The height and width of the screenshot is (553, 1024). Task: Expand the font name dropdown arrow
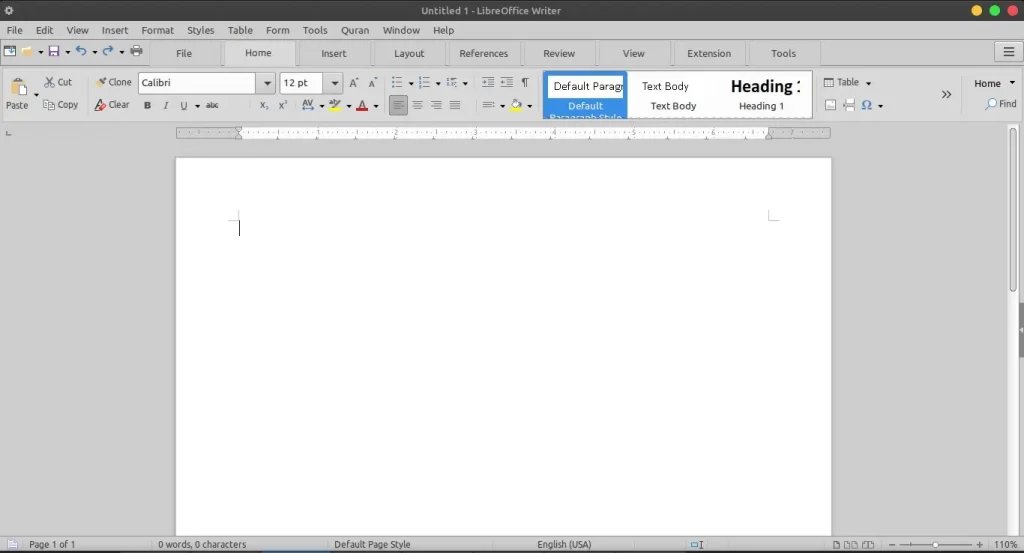tap(266, 83)
